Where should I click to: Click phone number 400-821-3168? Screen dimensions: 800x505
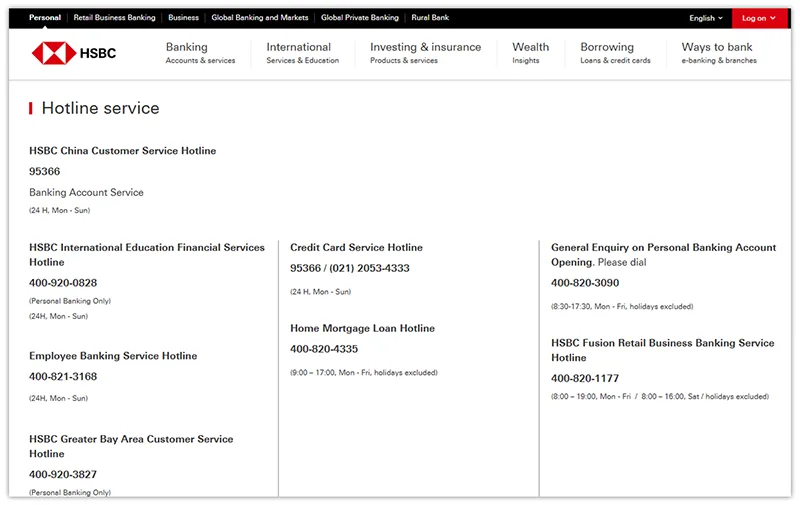coord(63,376)
